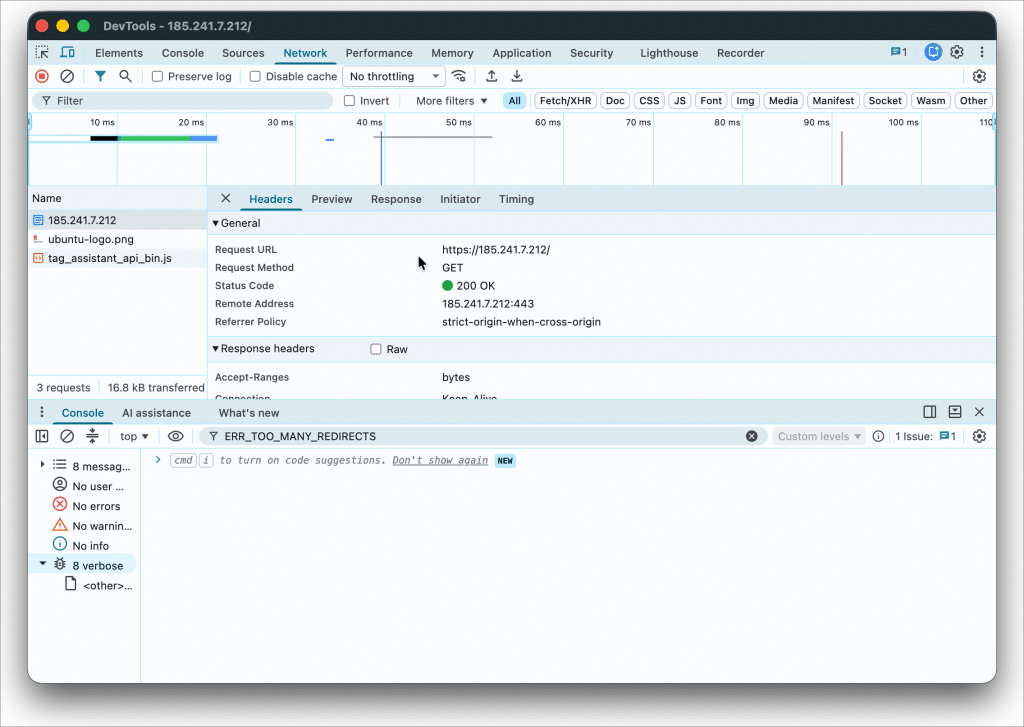This screenshot has width=1024, height=727.
Task: Open the Timing tab of request details
Action: (x=516, y=199)
